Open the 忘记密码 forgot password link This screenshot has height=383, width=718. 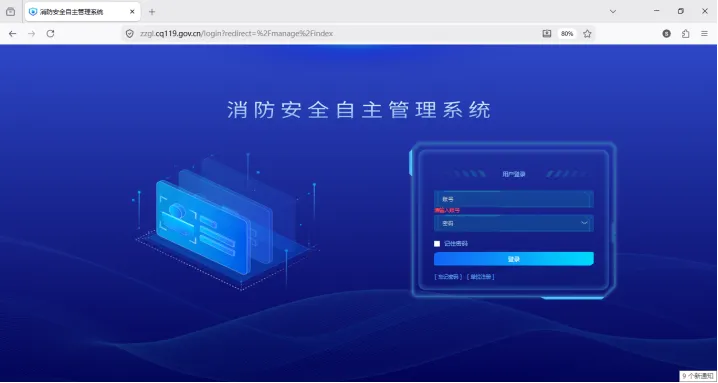(448, 277)
